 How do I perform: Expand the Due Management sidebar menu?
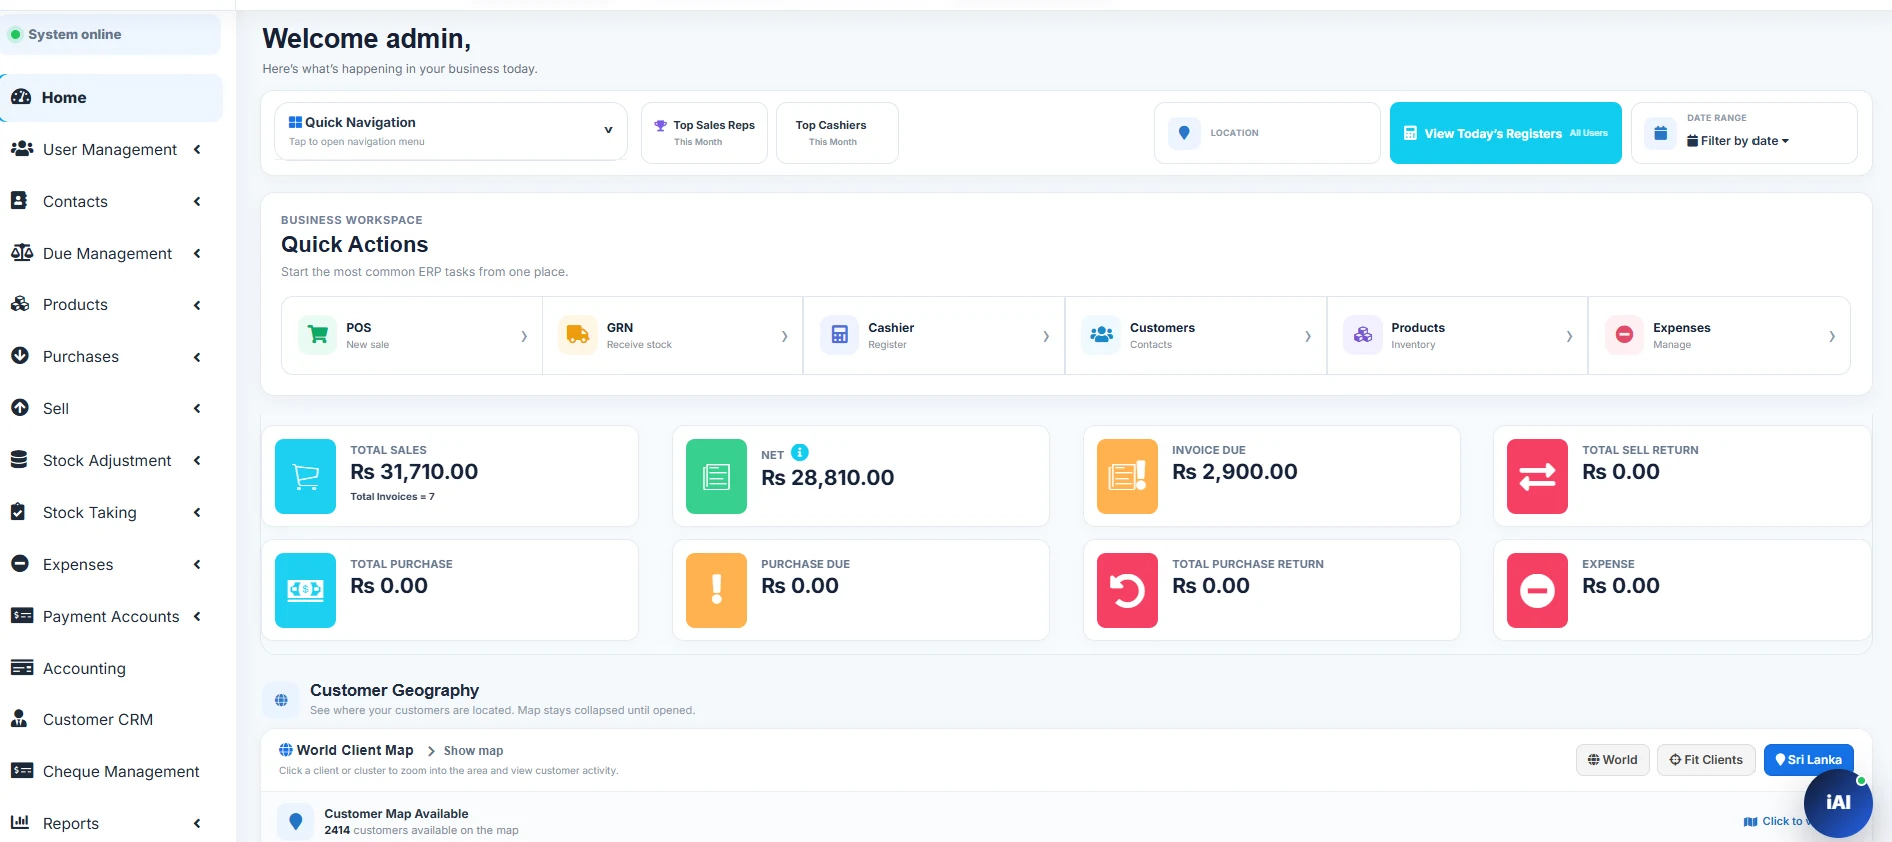111,253
